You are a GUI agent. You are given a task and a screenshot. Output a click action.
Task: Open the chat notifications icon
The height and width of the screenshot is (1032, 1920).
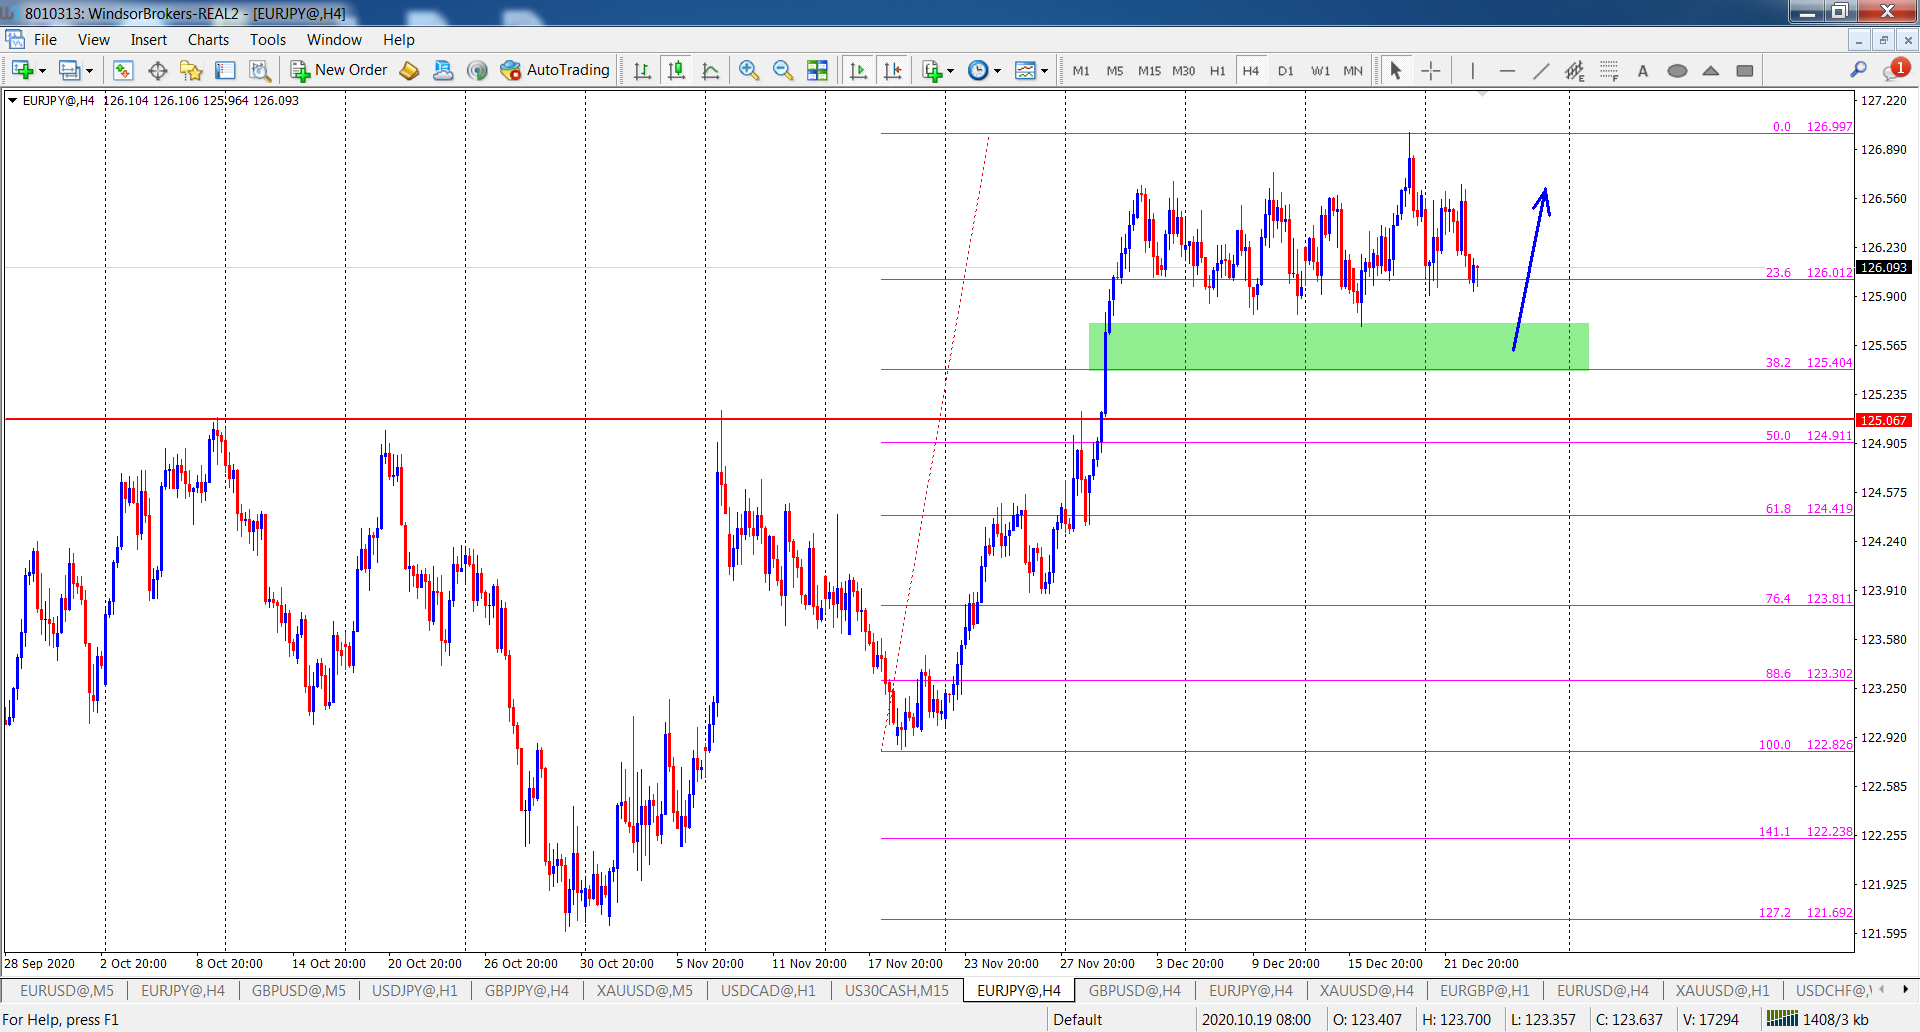pyautogui.click(x=1895, y=70)
